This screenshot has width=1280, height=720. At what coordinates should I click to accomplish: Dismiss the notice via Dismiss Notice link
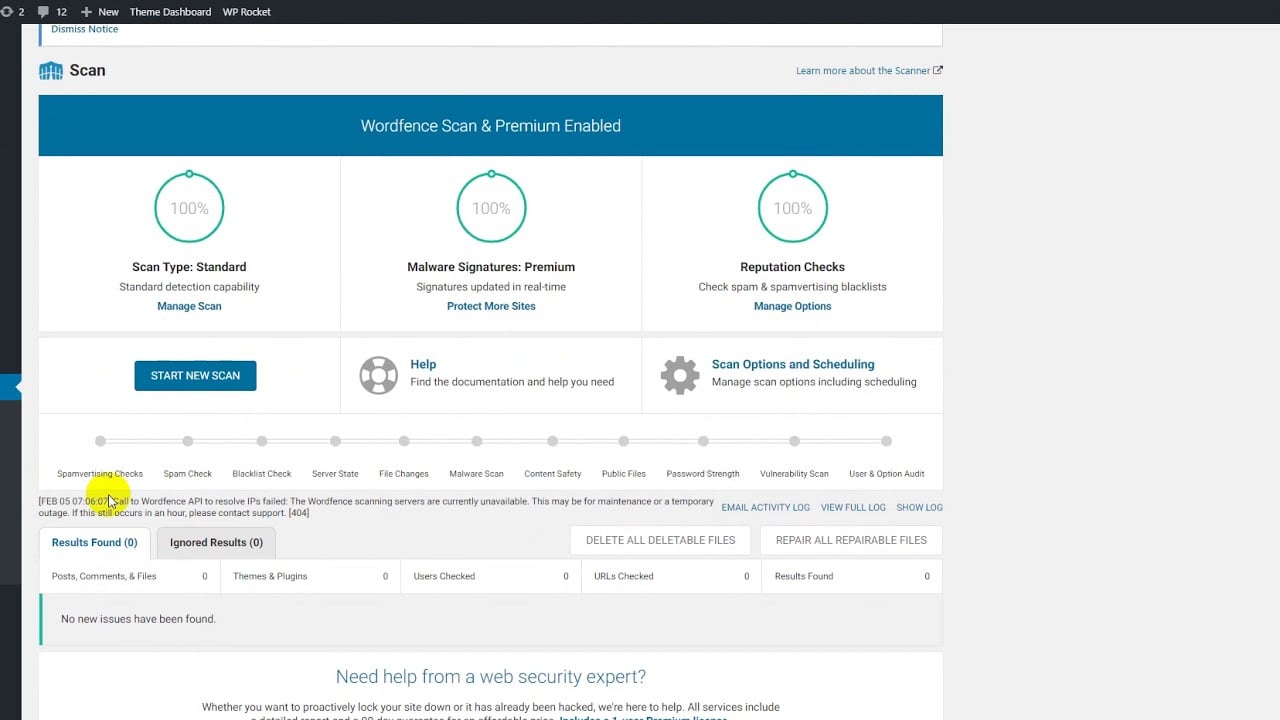[x=85, y=29]
